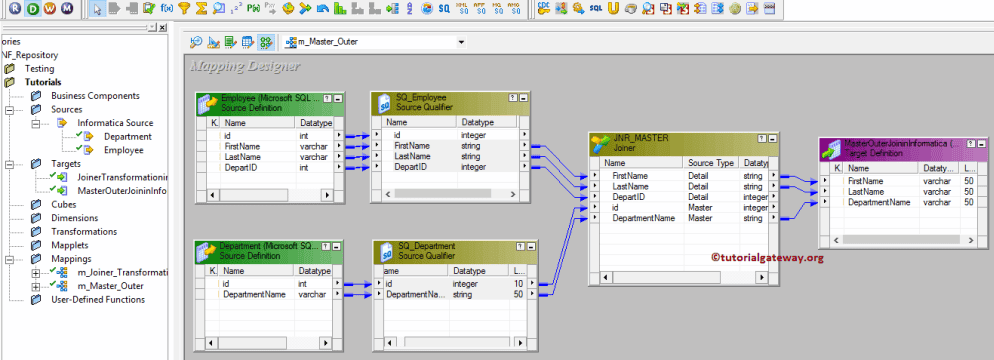This screenshot has width=994, height=360.
Task: Iconize the MasterOuterJoin Target Definition
Action: pos(981,145)
